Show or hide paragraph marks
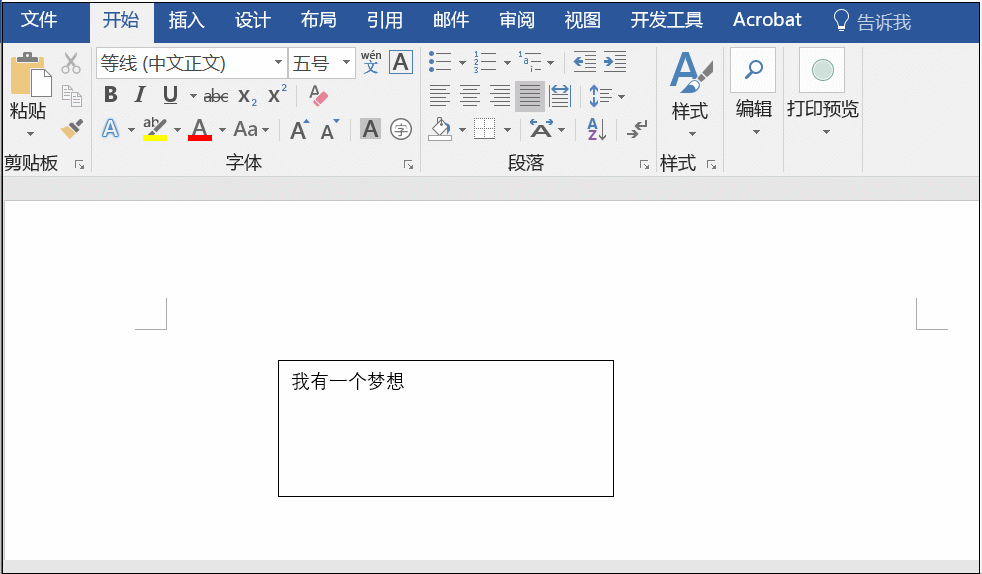This screenshot has width=982, height=574. click(637, 129)
